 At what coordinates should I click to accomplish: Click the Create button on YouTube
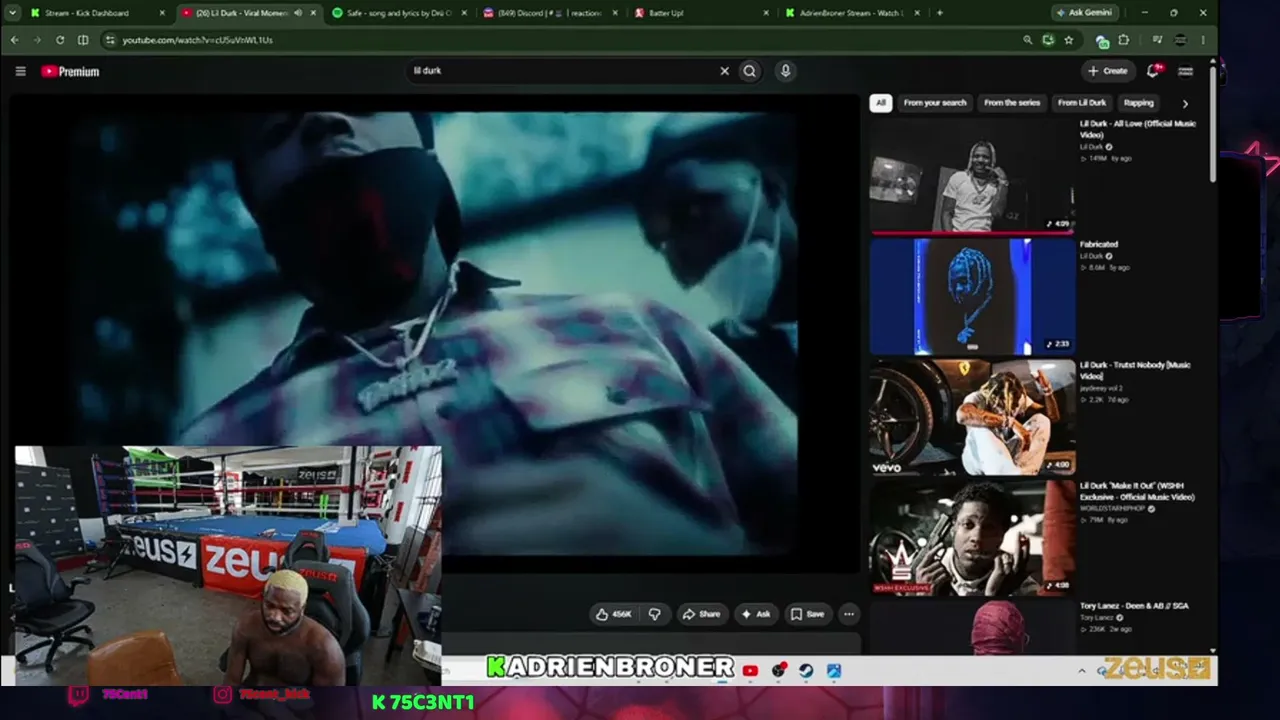(x=1108, y=71)
